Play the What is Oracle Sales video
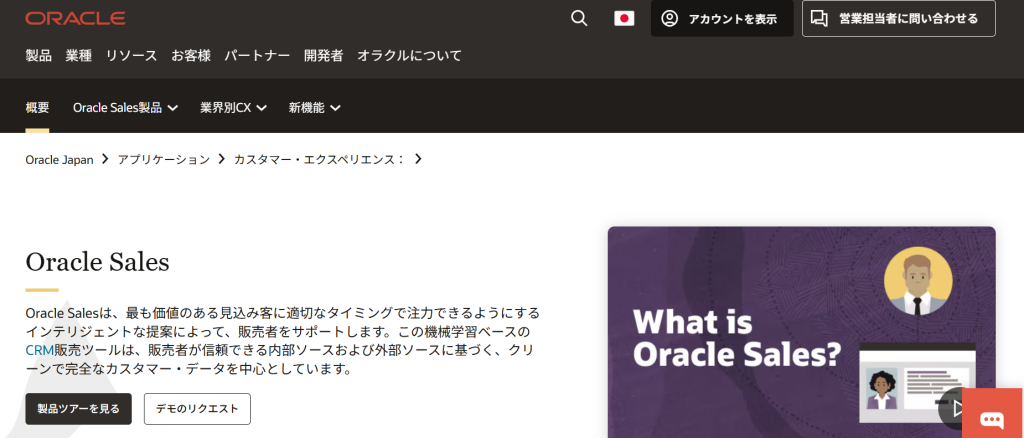The height and width of the screenshot is (438, 1024). (x=957, y=409)
